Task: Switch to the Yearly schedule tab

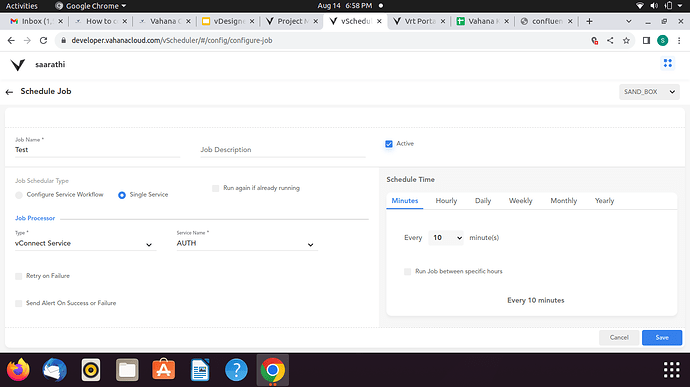Action: point(604,201)
